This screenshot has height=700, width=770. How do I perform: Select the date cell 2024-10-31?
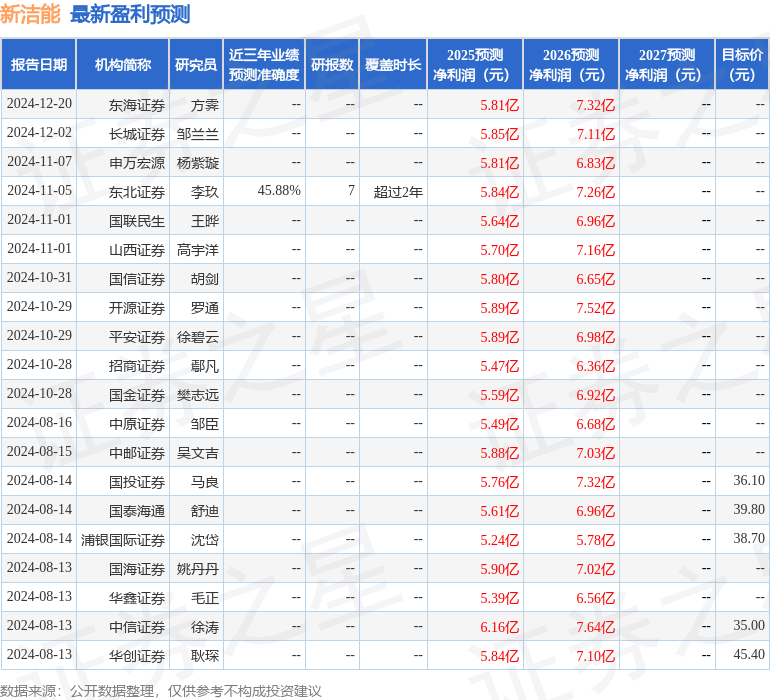tap(39, 278)
